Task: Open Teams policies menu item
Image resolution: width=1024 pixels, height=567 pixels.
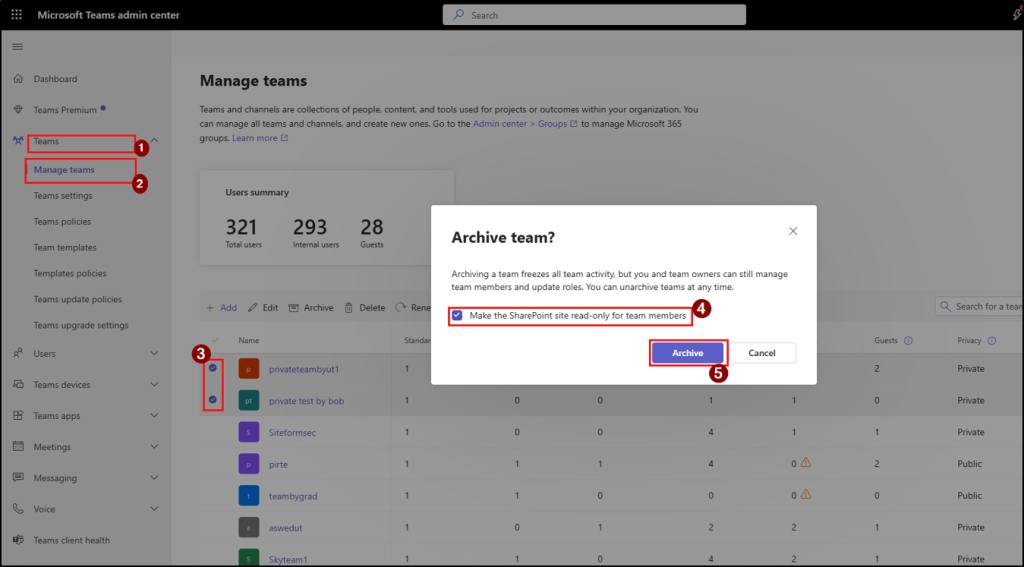Action: tap(62, 222)
